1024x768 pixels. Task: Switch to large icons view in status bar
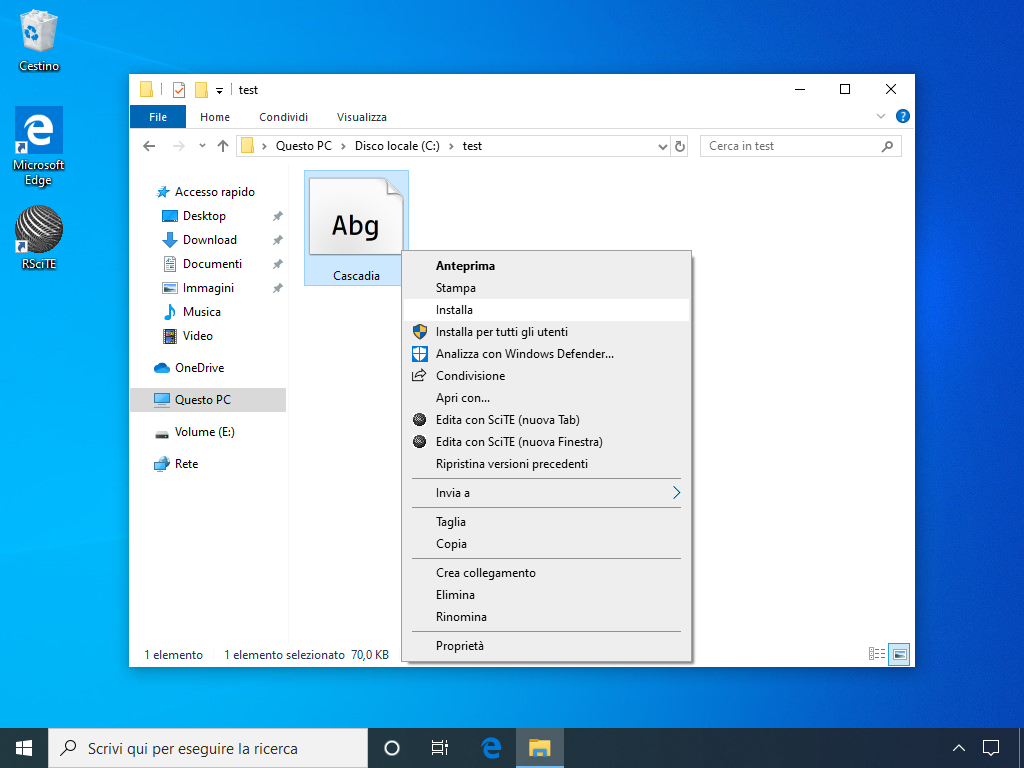point(899,654)
